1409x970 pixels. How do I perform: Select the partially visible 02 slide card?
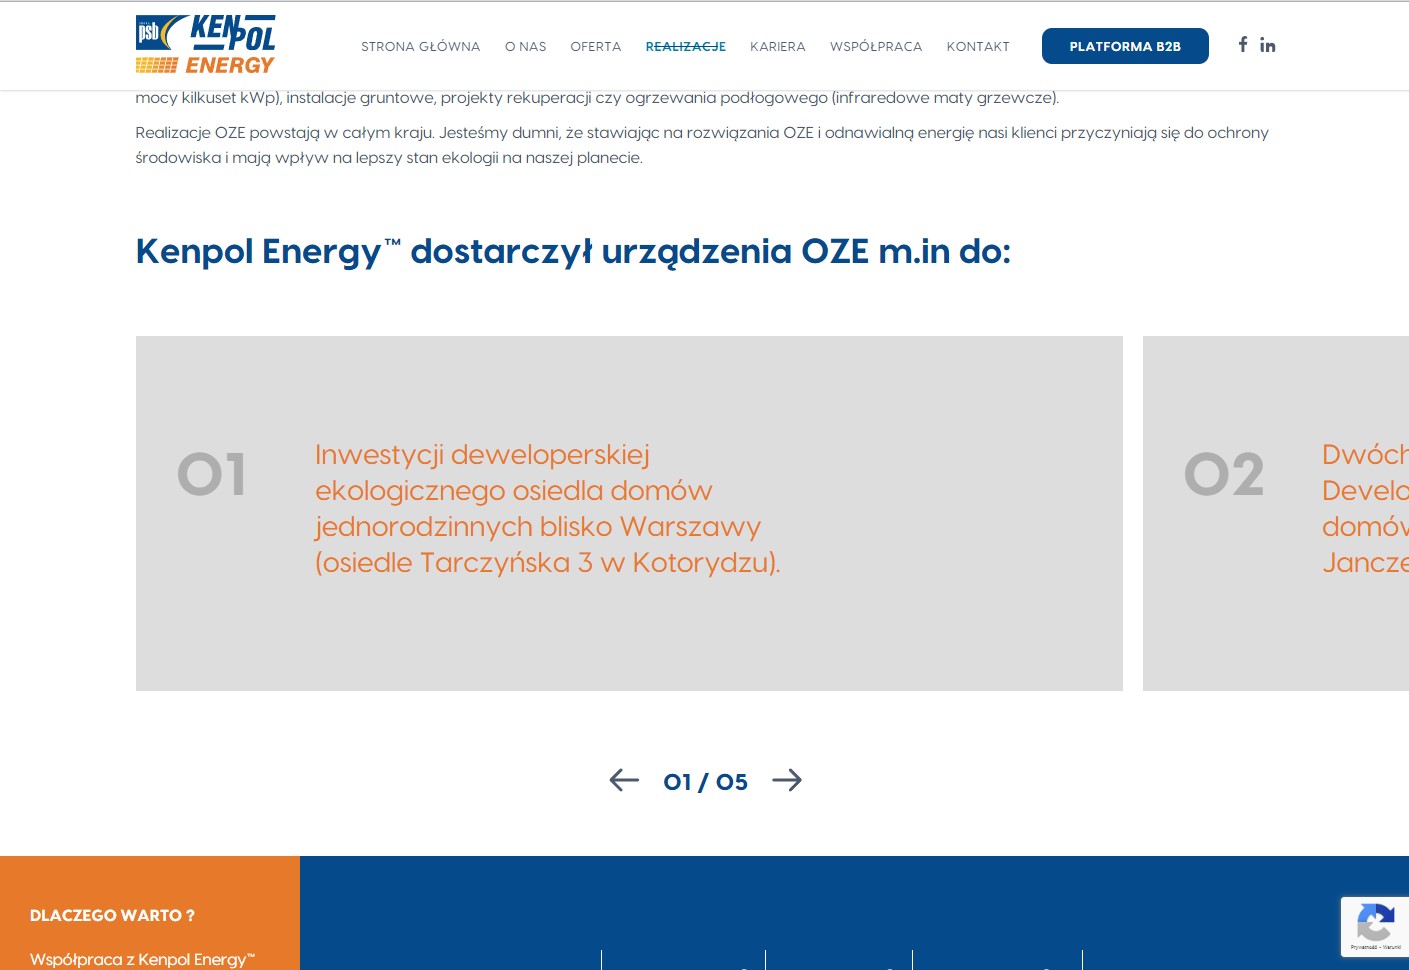click(x=1276, y=513)
